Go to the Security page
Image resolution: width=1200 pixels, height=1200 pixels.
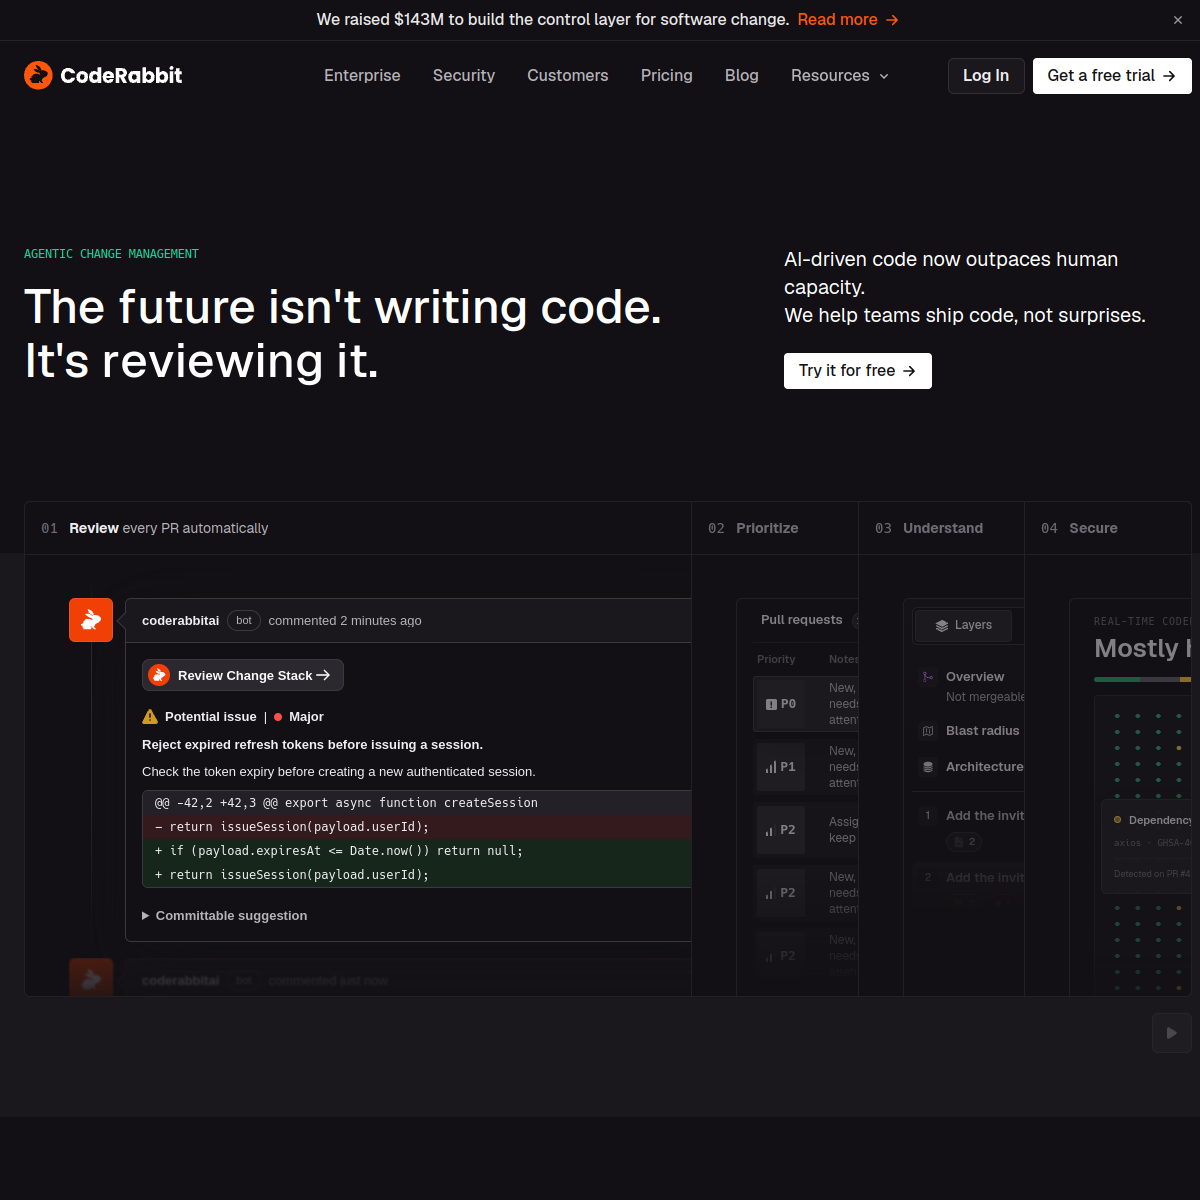pyautogui.click(x=464, y=76)
